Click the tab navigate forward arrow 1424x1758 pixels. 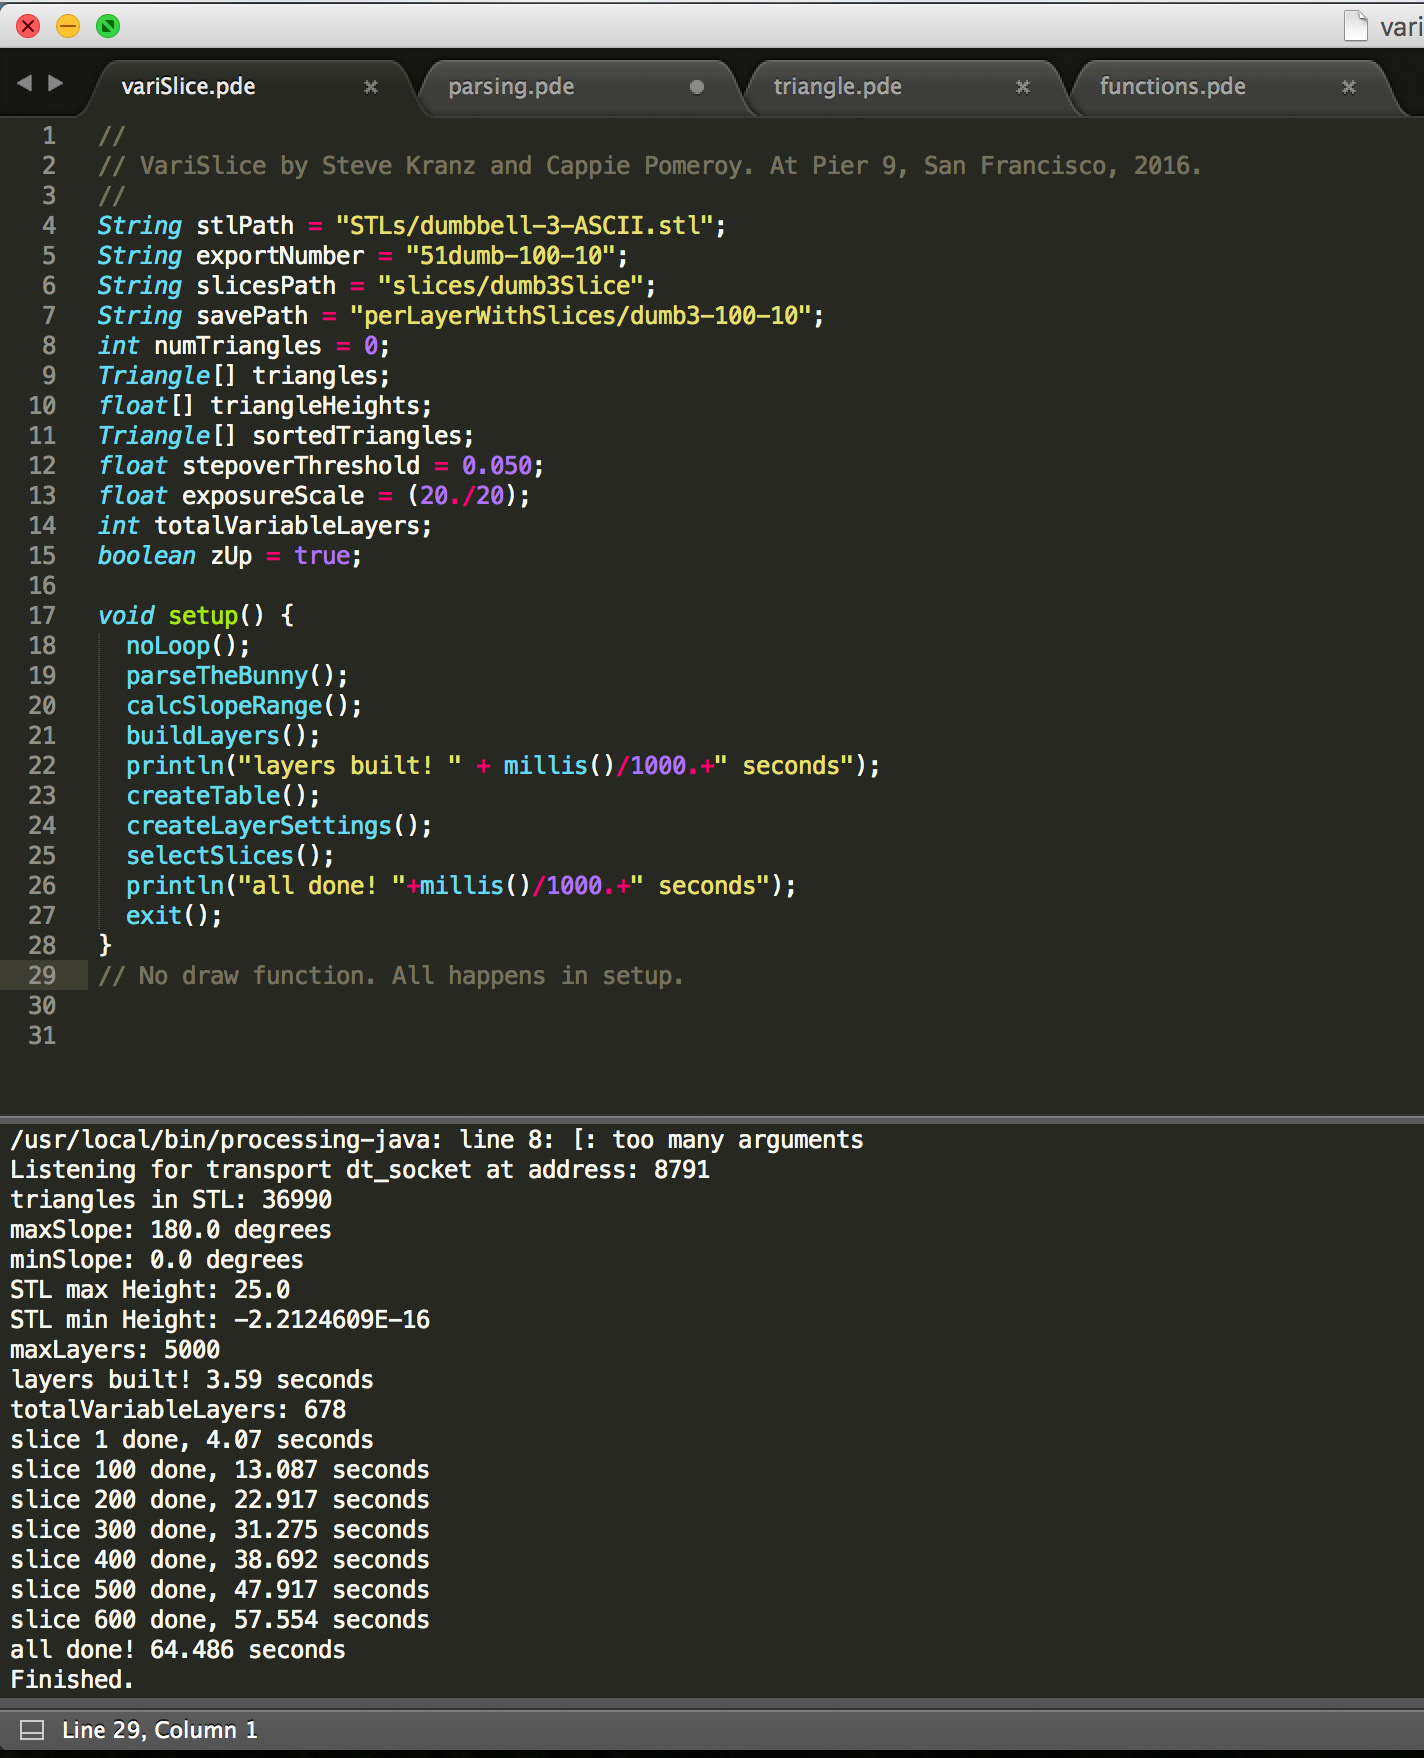point(56,83)
